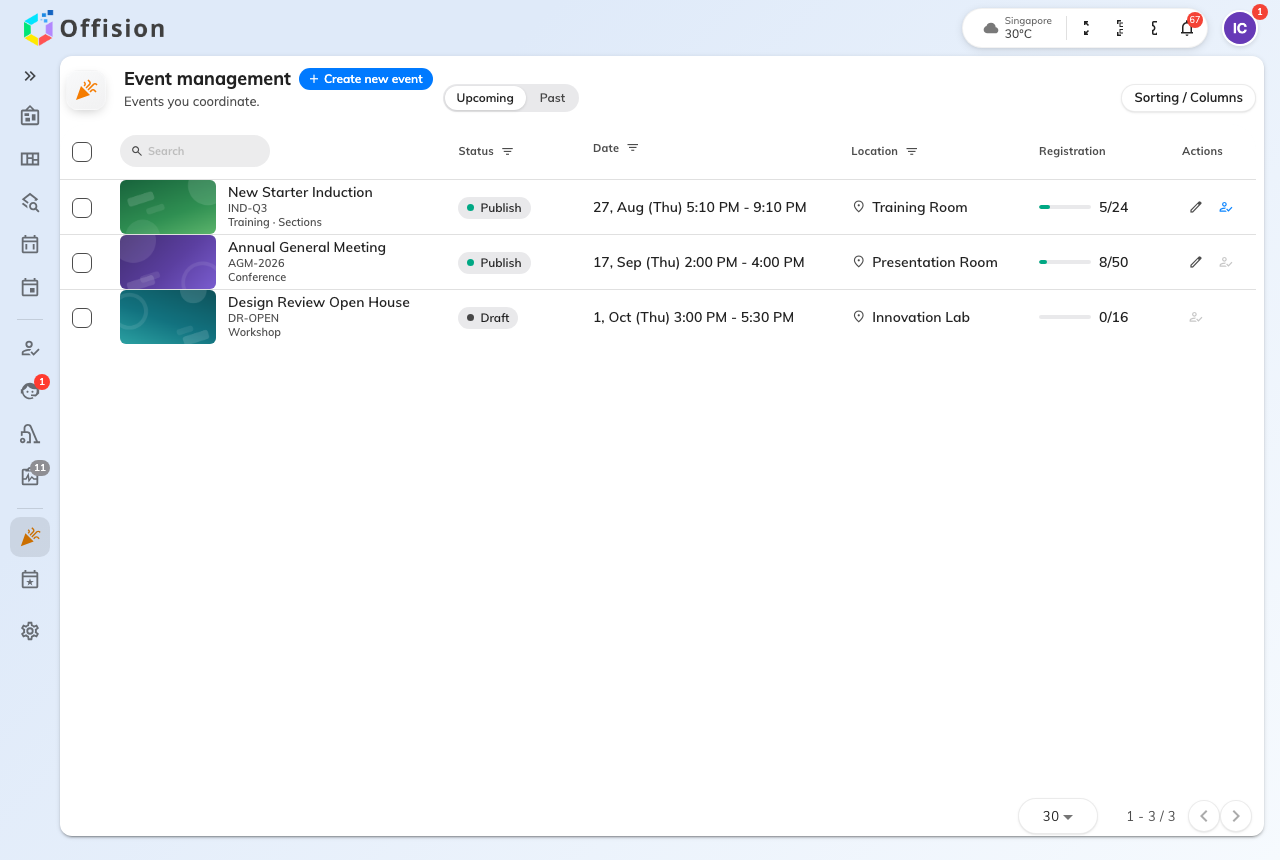This screenshot has width=1280, height=860.
Task: Edit the Annual General Meeting event
Action: 1196,262
